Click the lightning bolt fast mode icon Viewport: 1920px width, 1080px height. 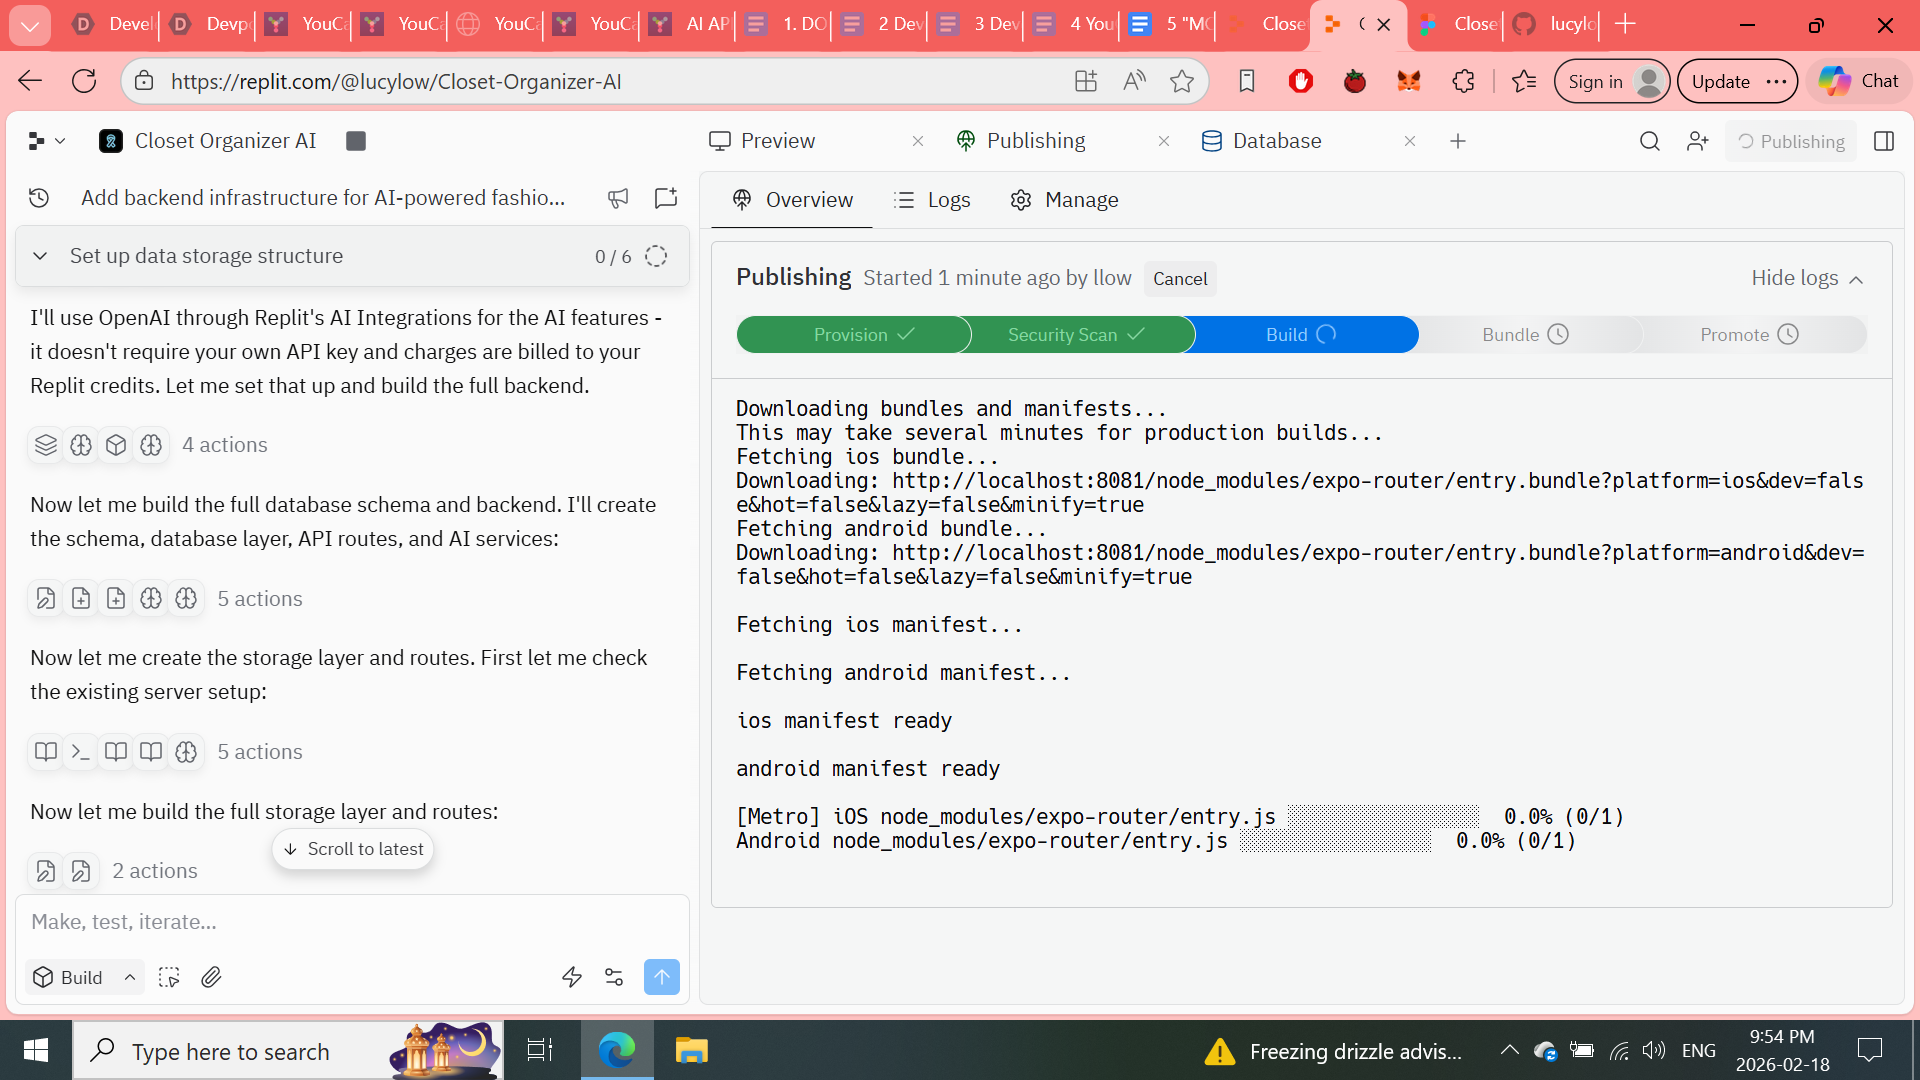(x=572, y=977)
